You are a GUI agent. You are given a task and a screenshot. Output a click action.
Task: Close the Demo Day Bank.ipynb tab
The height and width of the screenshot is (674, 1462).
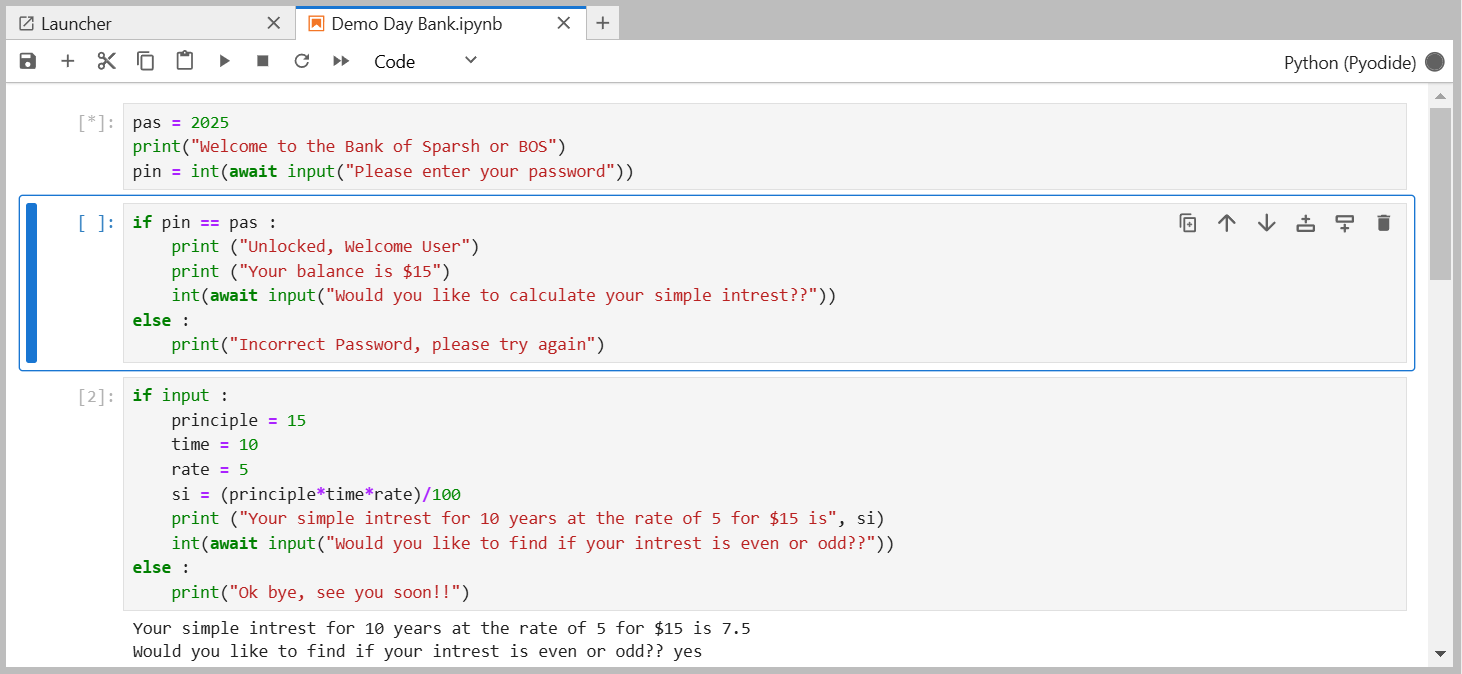coord(564,23)
